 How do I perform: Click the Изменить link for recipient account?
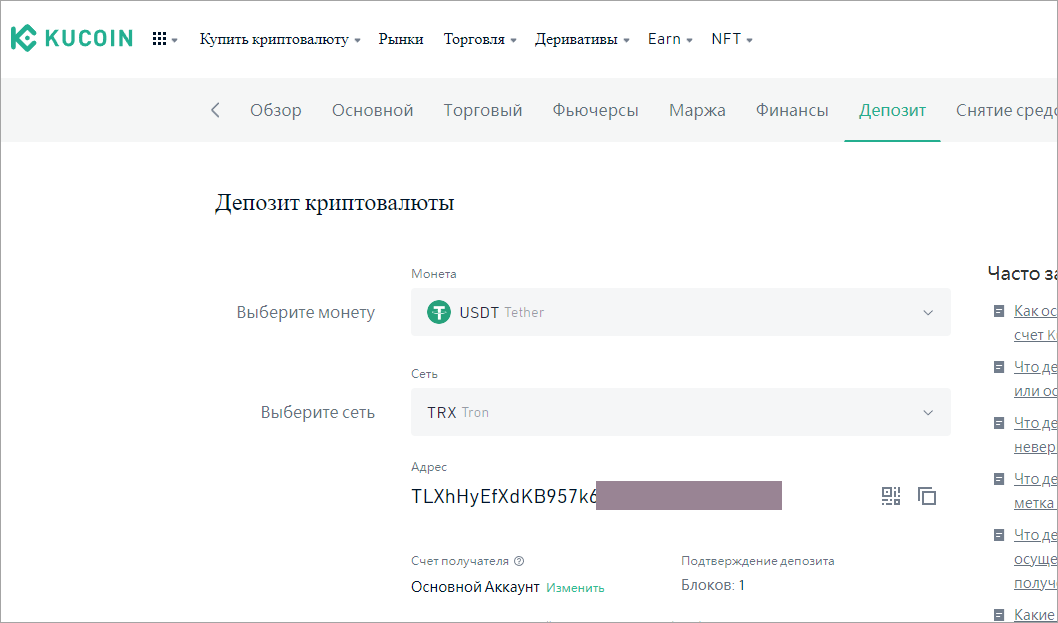(x=576, y=588)
